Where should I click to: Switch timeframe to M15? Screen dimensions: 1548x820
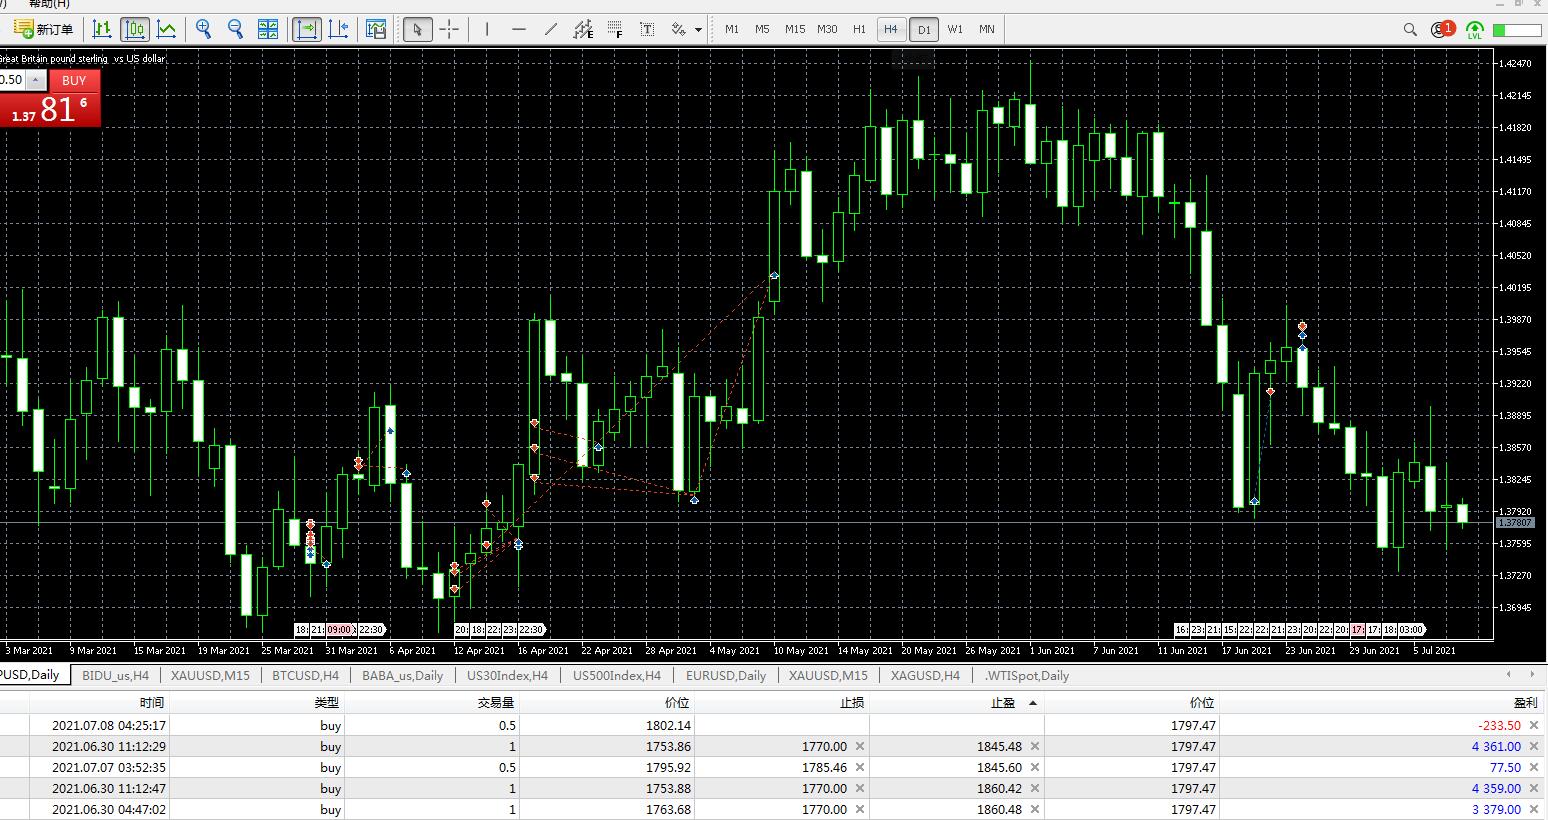point(795,29)
